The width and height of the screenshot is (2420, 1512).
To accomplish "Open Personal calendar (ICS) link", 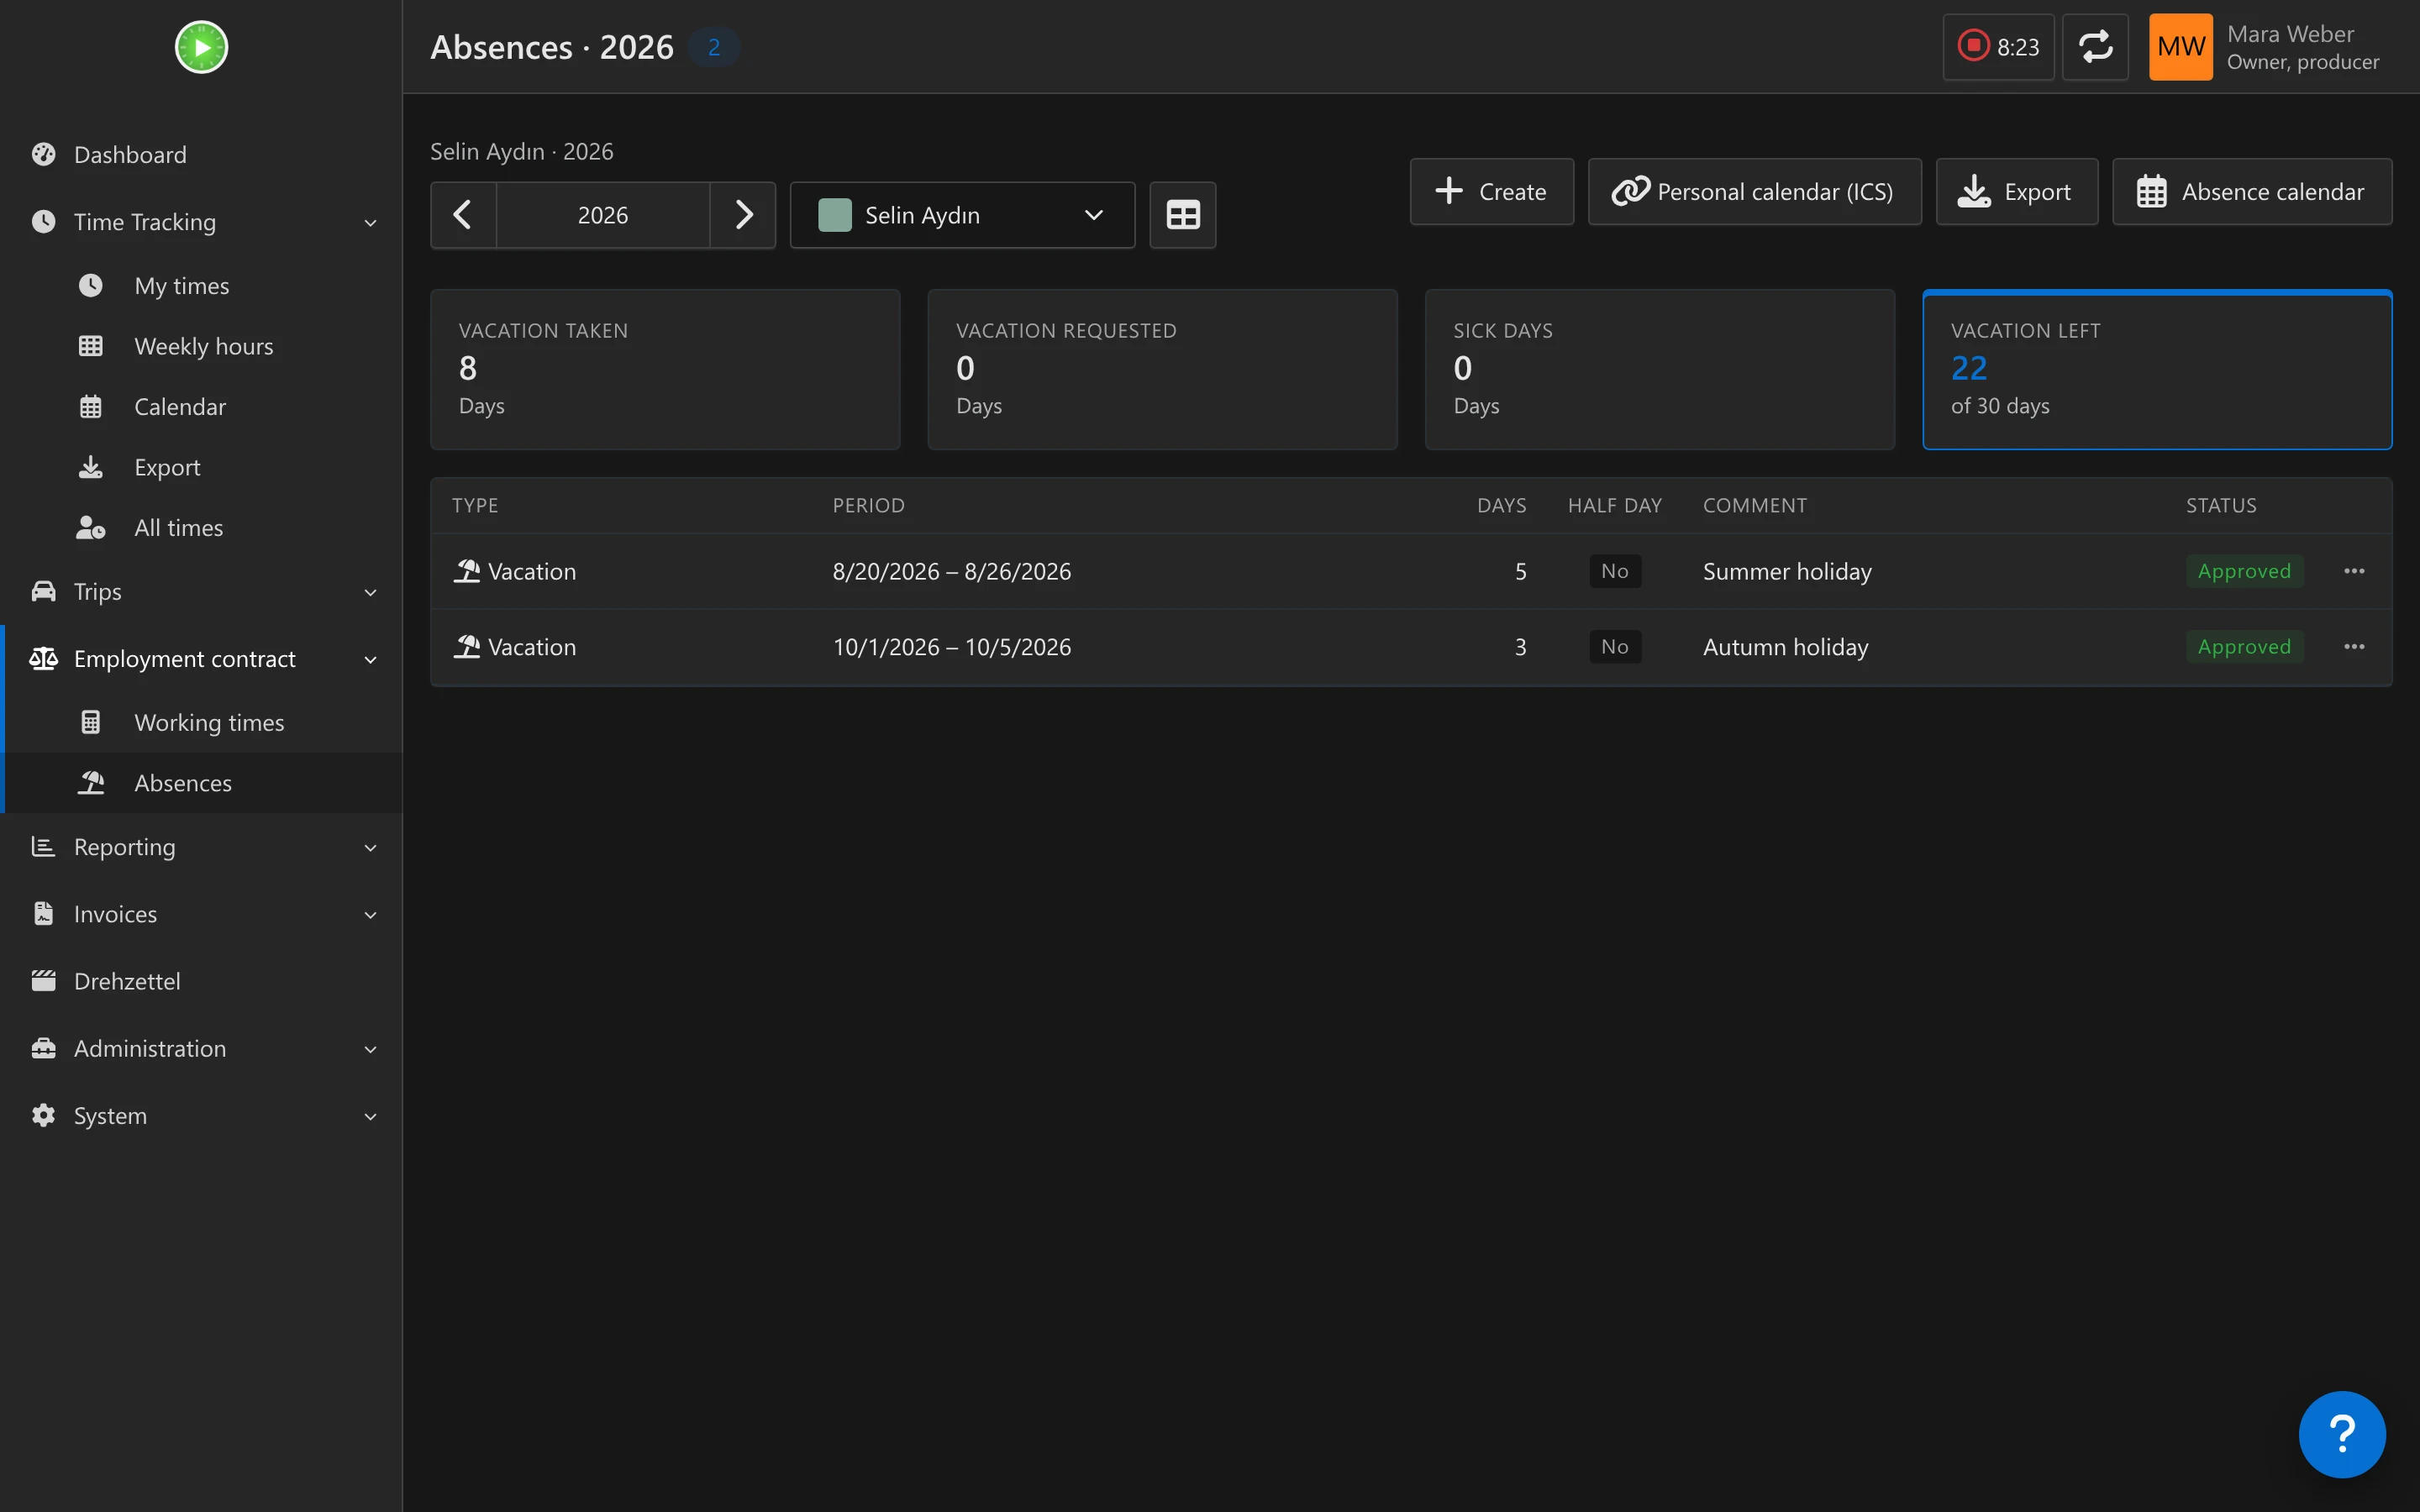I will [x=1754, y=191].
